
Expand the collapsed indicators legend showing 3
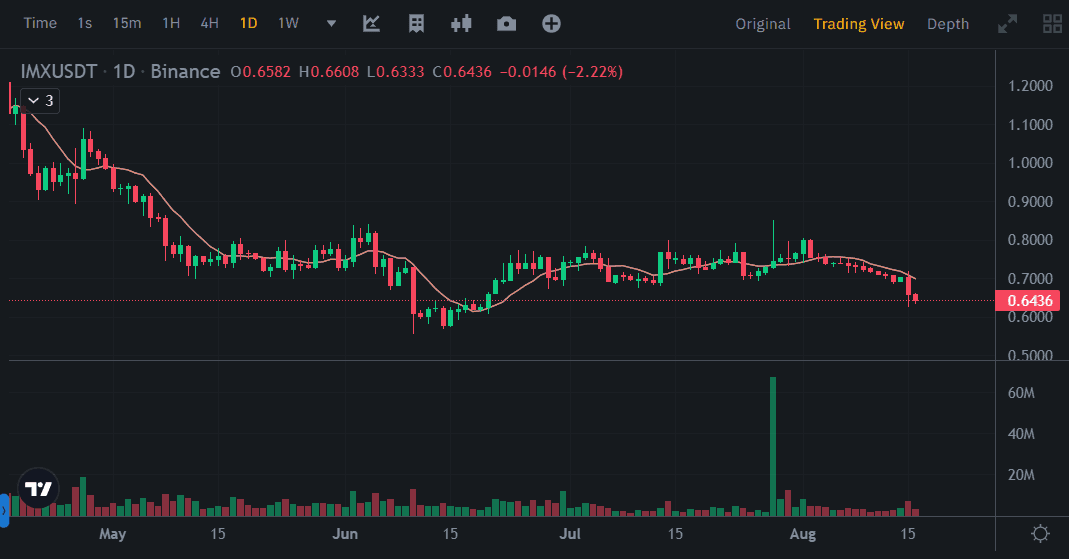click(x=41, y=101)
